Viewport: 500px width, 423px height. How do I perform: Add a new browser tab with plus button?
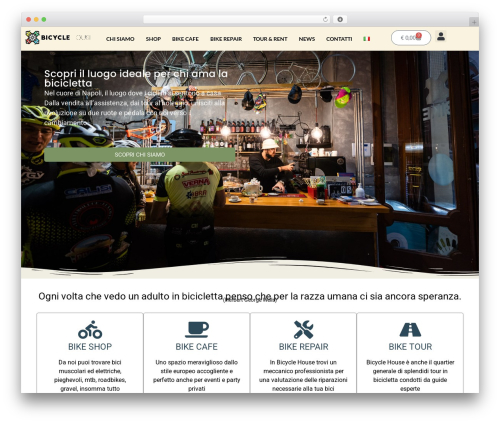tap(474, 22)
